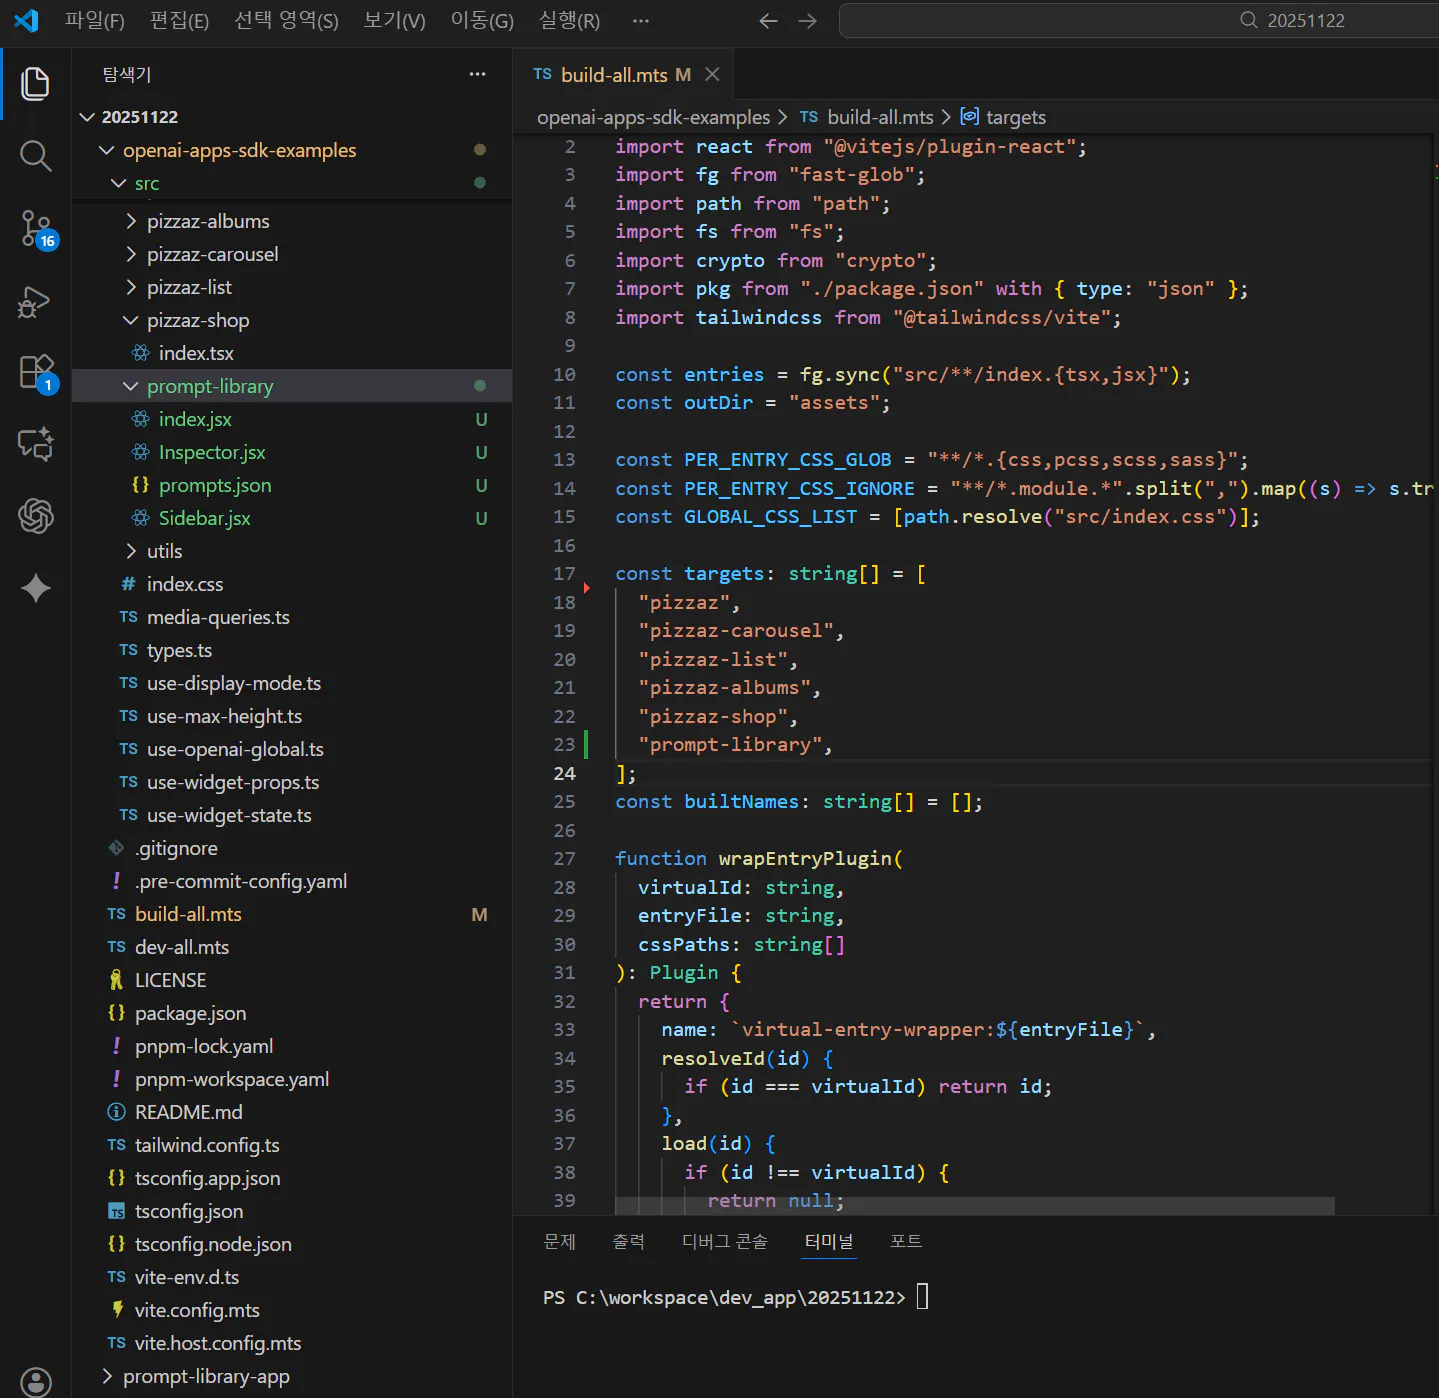Click the Explorer more actions ellipsis
Viewport: 1439px width, 1398px height.
[x=477, y=74]
